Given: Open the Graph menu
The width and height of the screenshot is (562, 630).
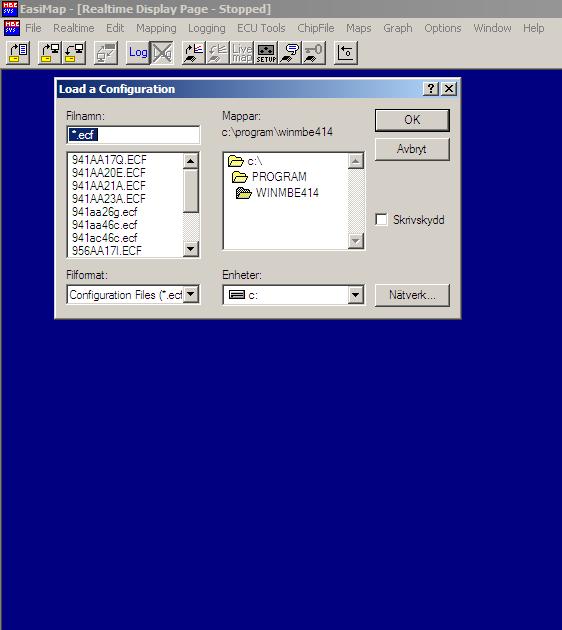Looking at the screenshot, I should click(398, 28).
